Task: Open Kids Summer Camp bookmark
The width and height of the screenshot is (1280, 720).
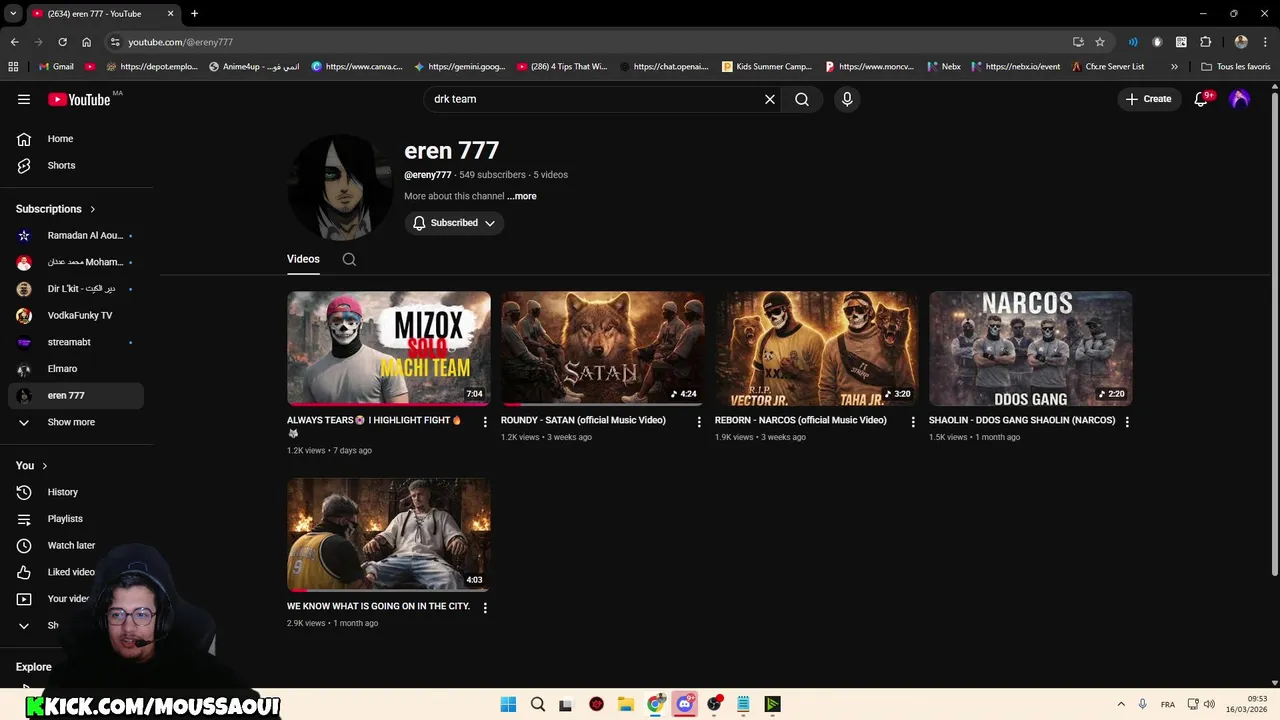Action: click(x=767, y=67)
